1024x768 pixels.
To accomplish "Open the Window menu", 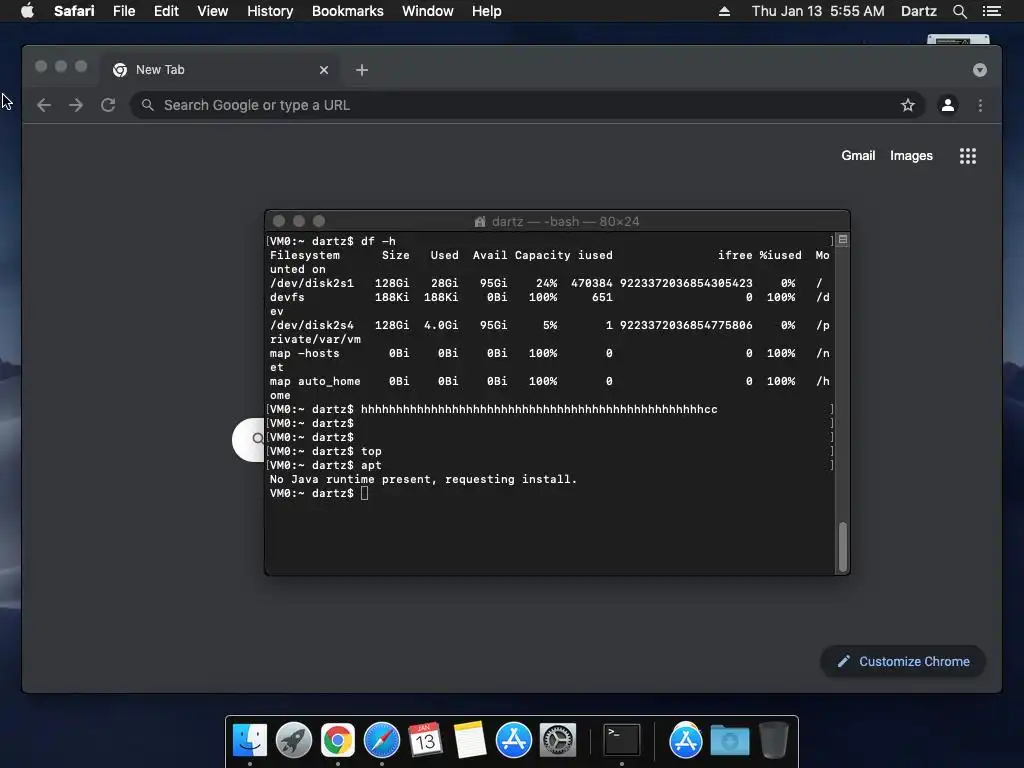I will [x=427, y=11].
